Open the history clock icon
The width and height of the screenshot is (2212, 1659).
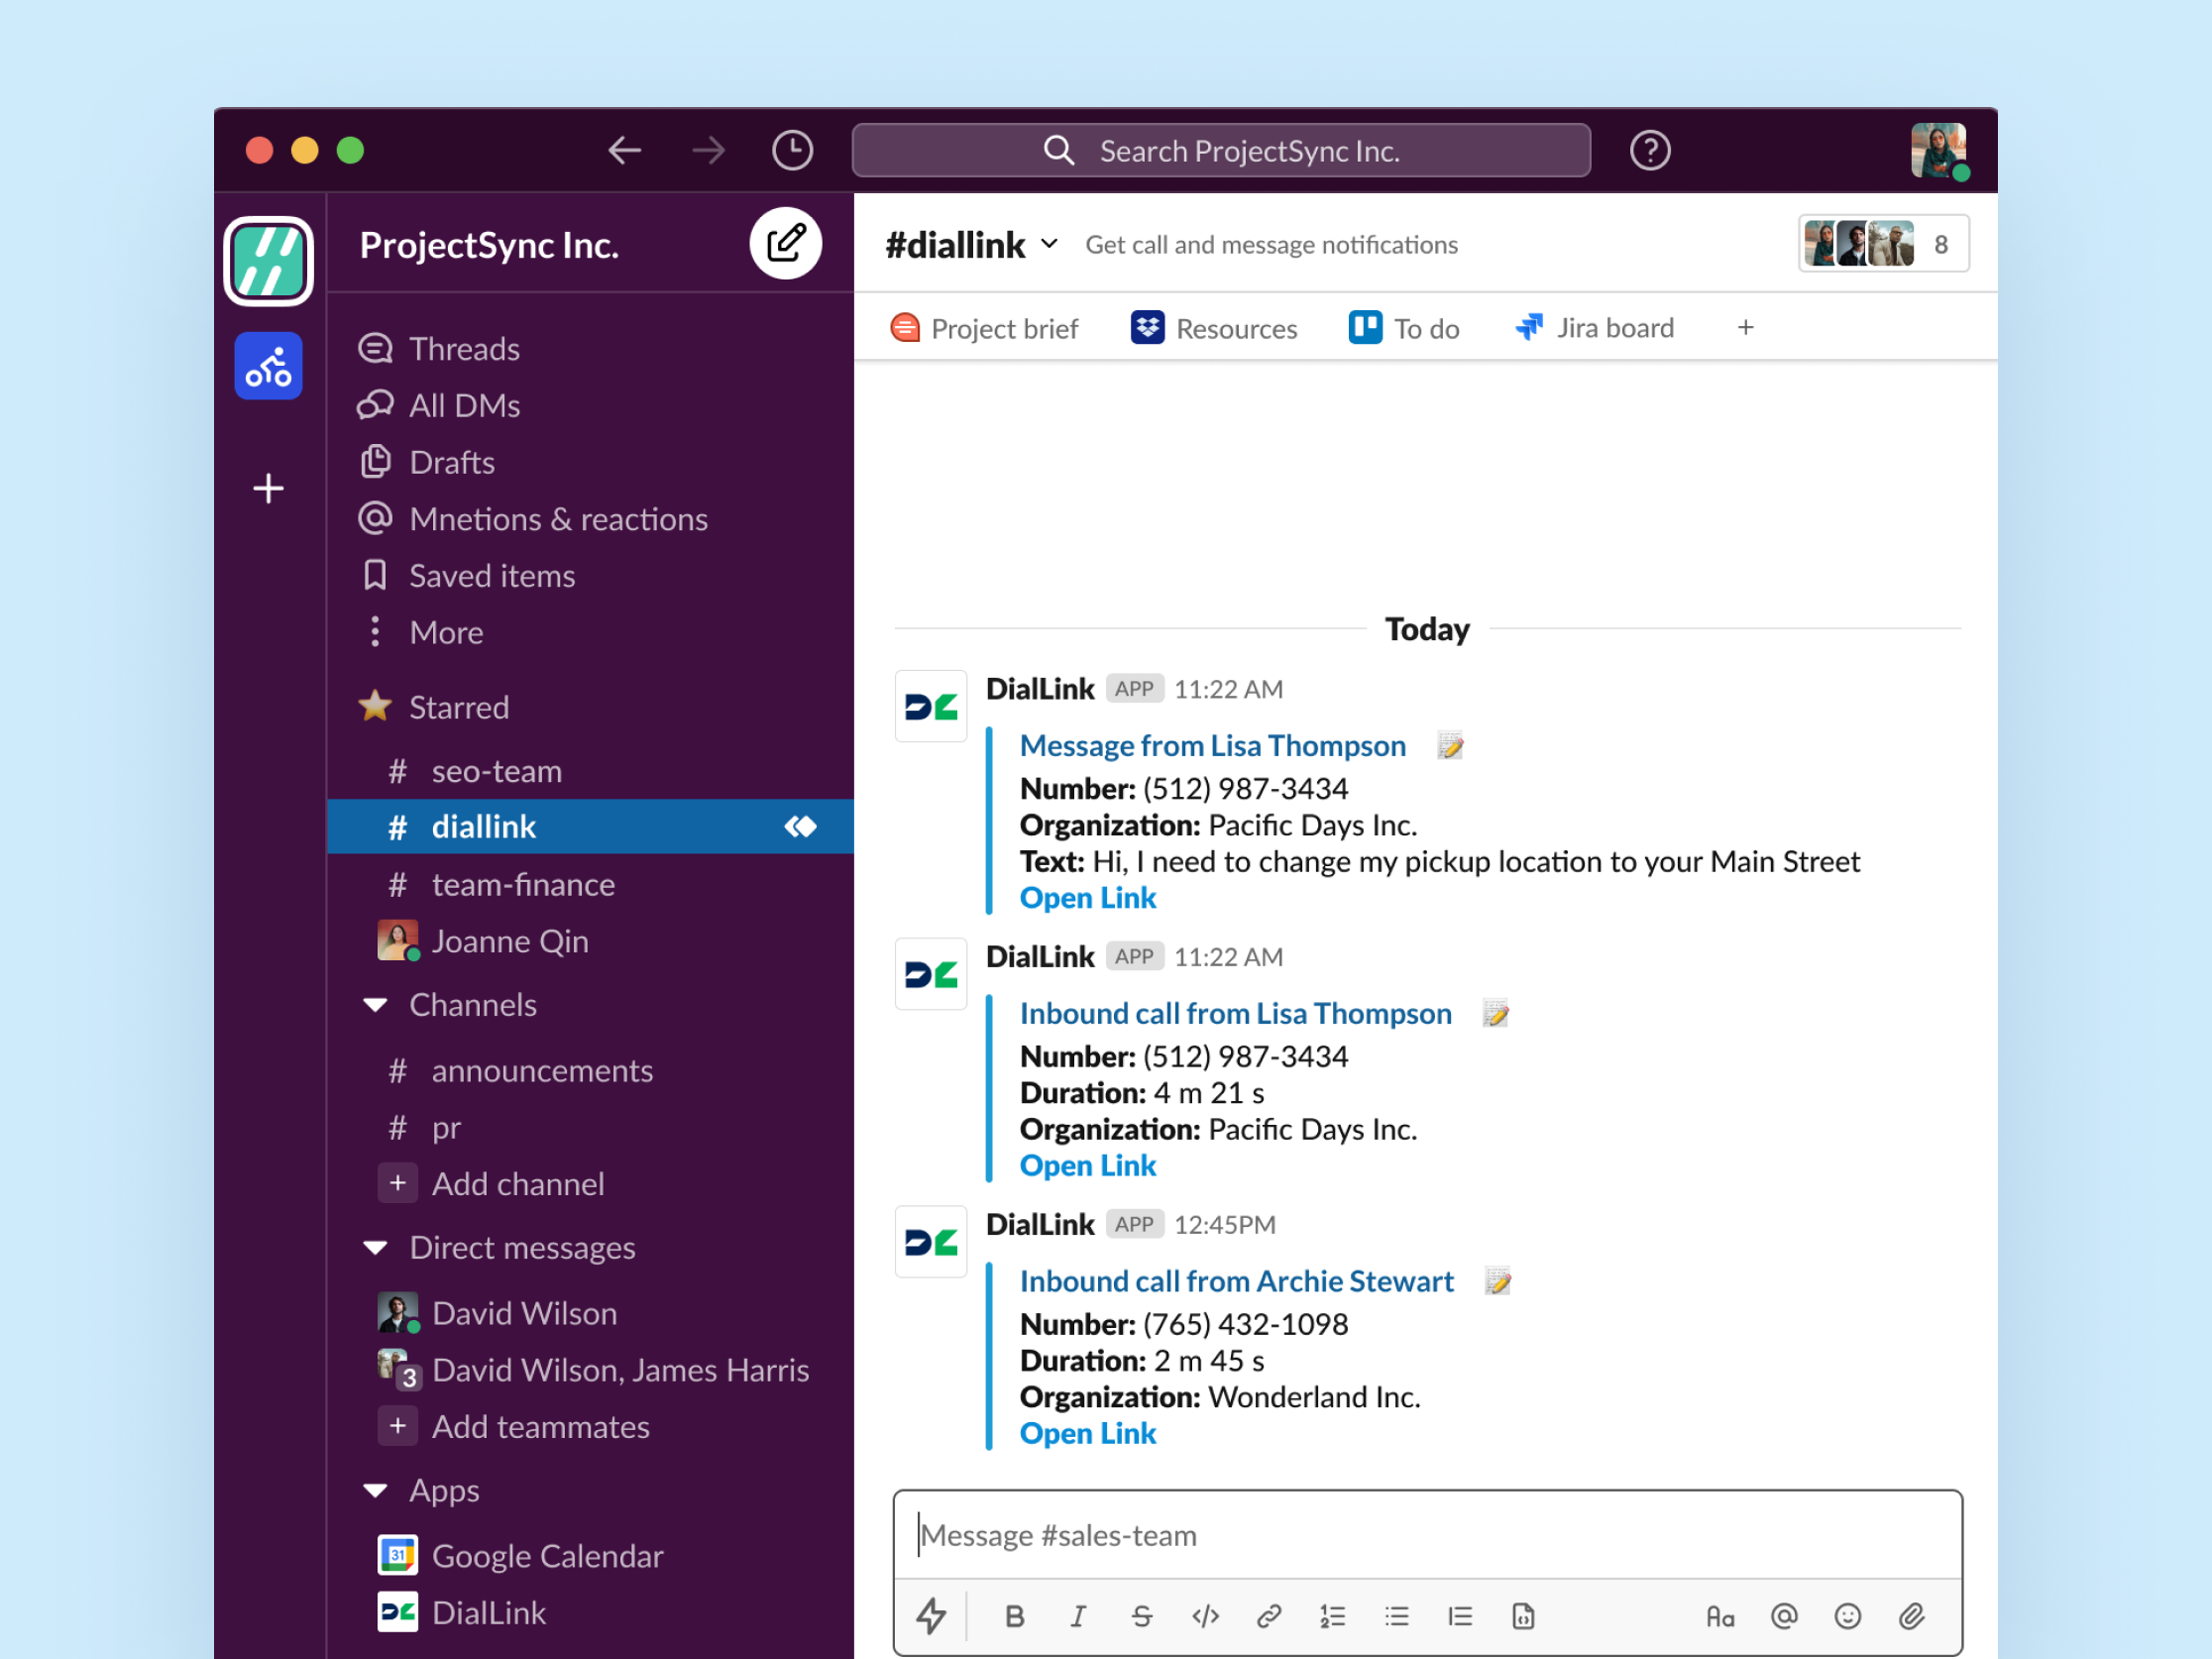point(792,151)
